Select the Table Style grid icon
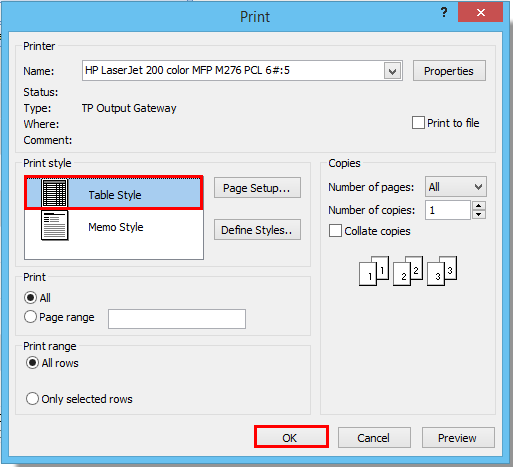The image size is (513, 467). tap(55, 193)
